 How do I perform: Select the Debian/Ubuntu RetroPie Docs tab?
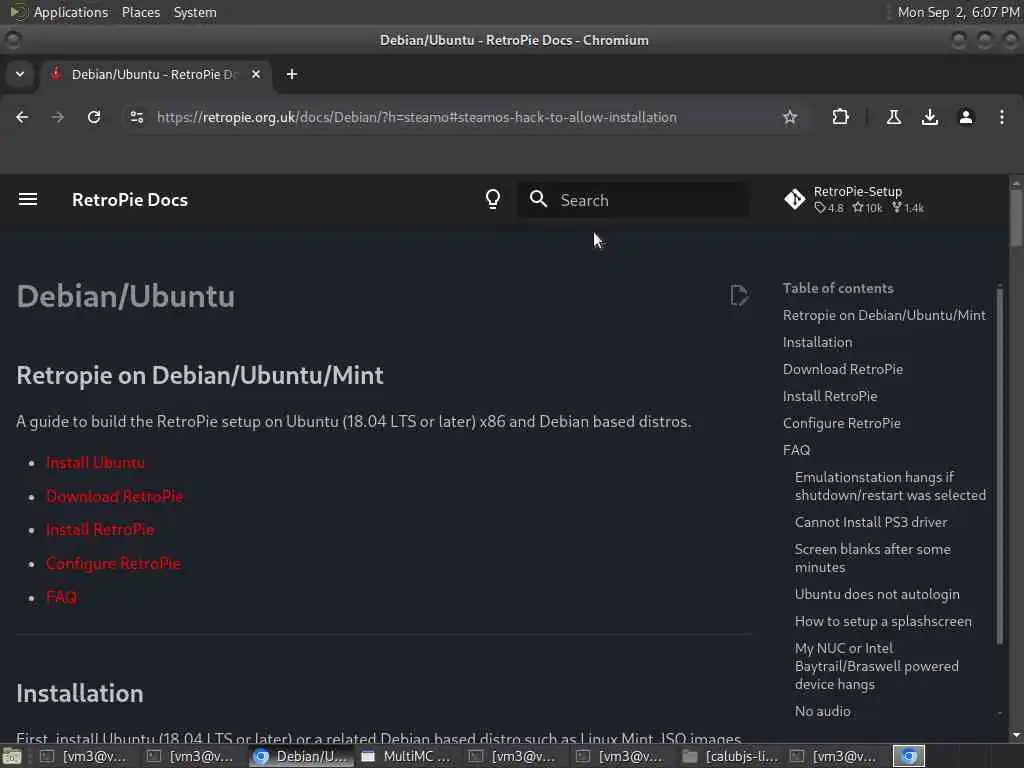tap(154, 74)
